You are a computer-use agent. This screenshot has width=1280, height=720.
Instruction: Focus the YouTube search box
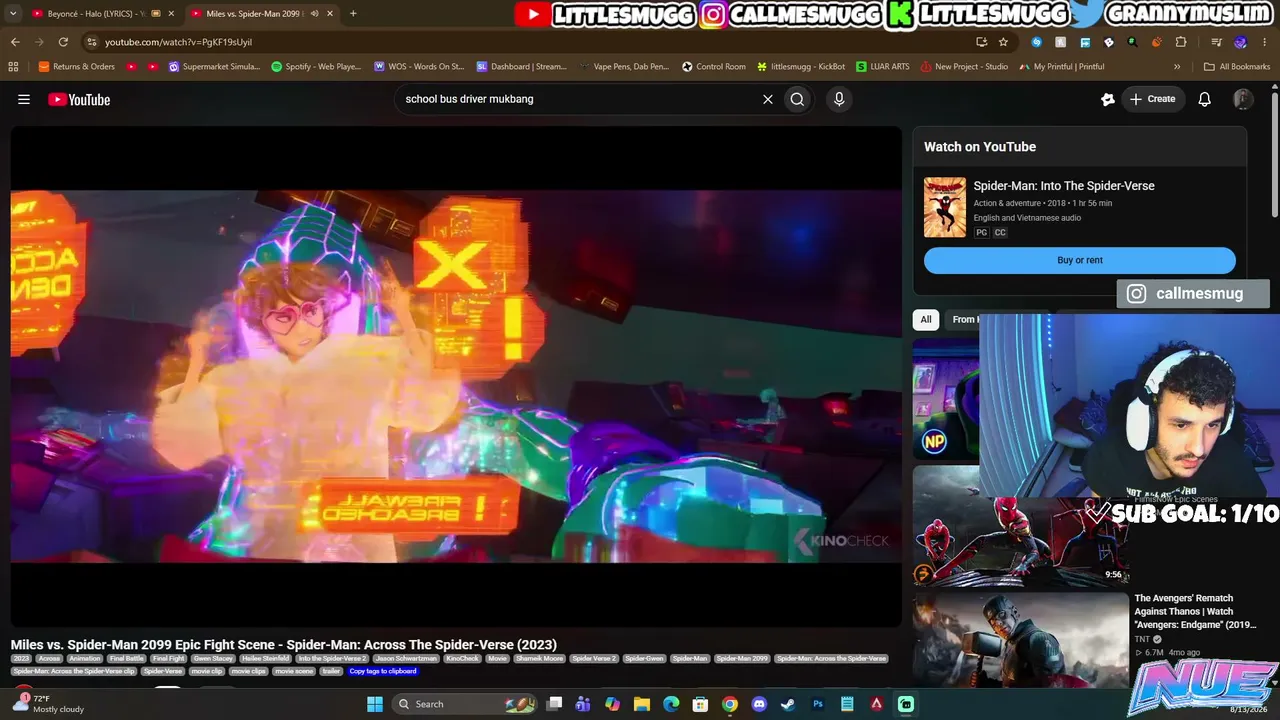coord(575,99)
